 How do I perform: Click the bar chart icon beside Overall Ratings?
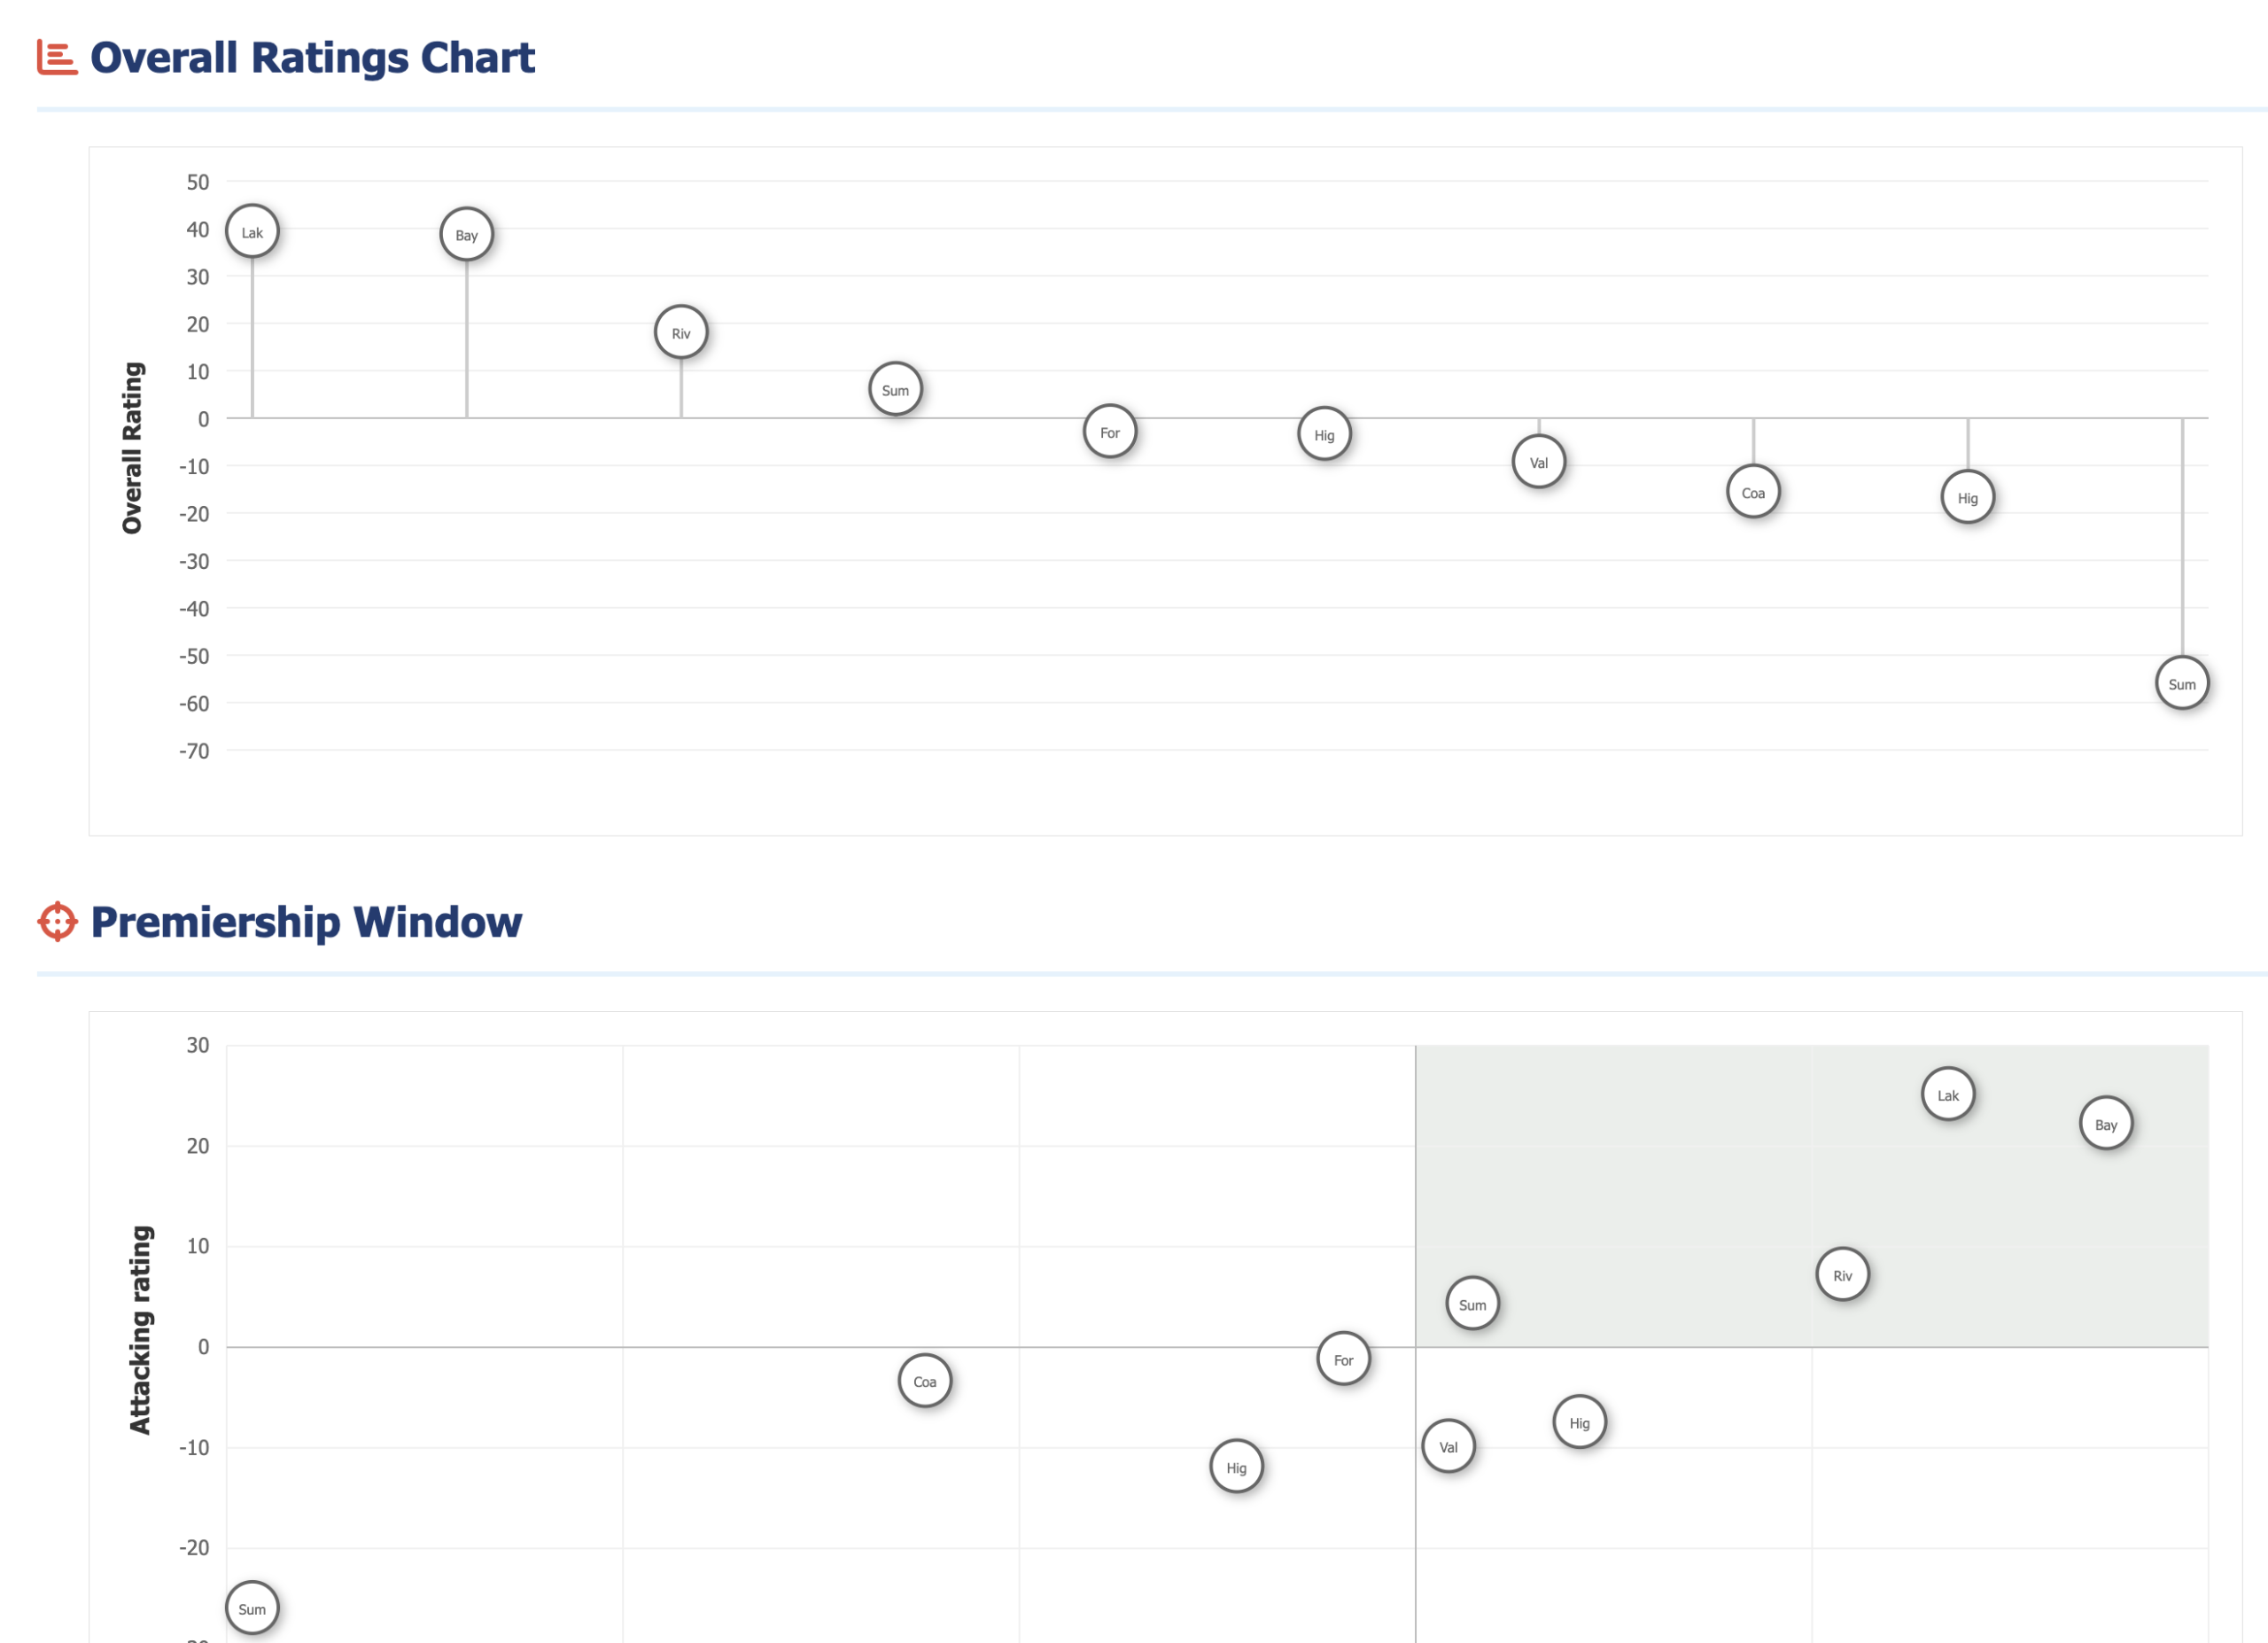coord(57,57)
